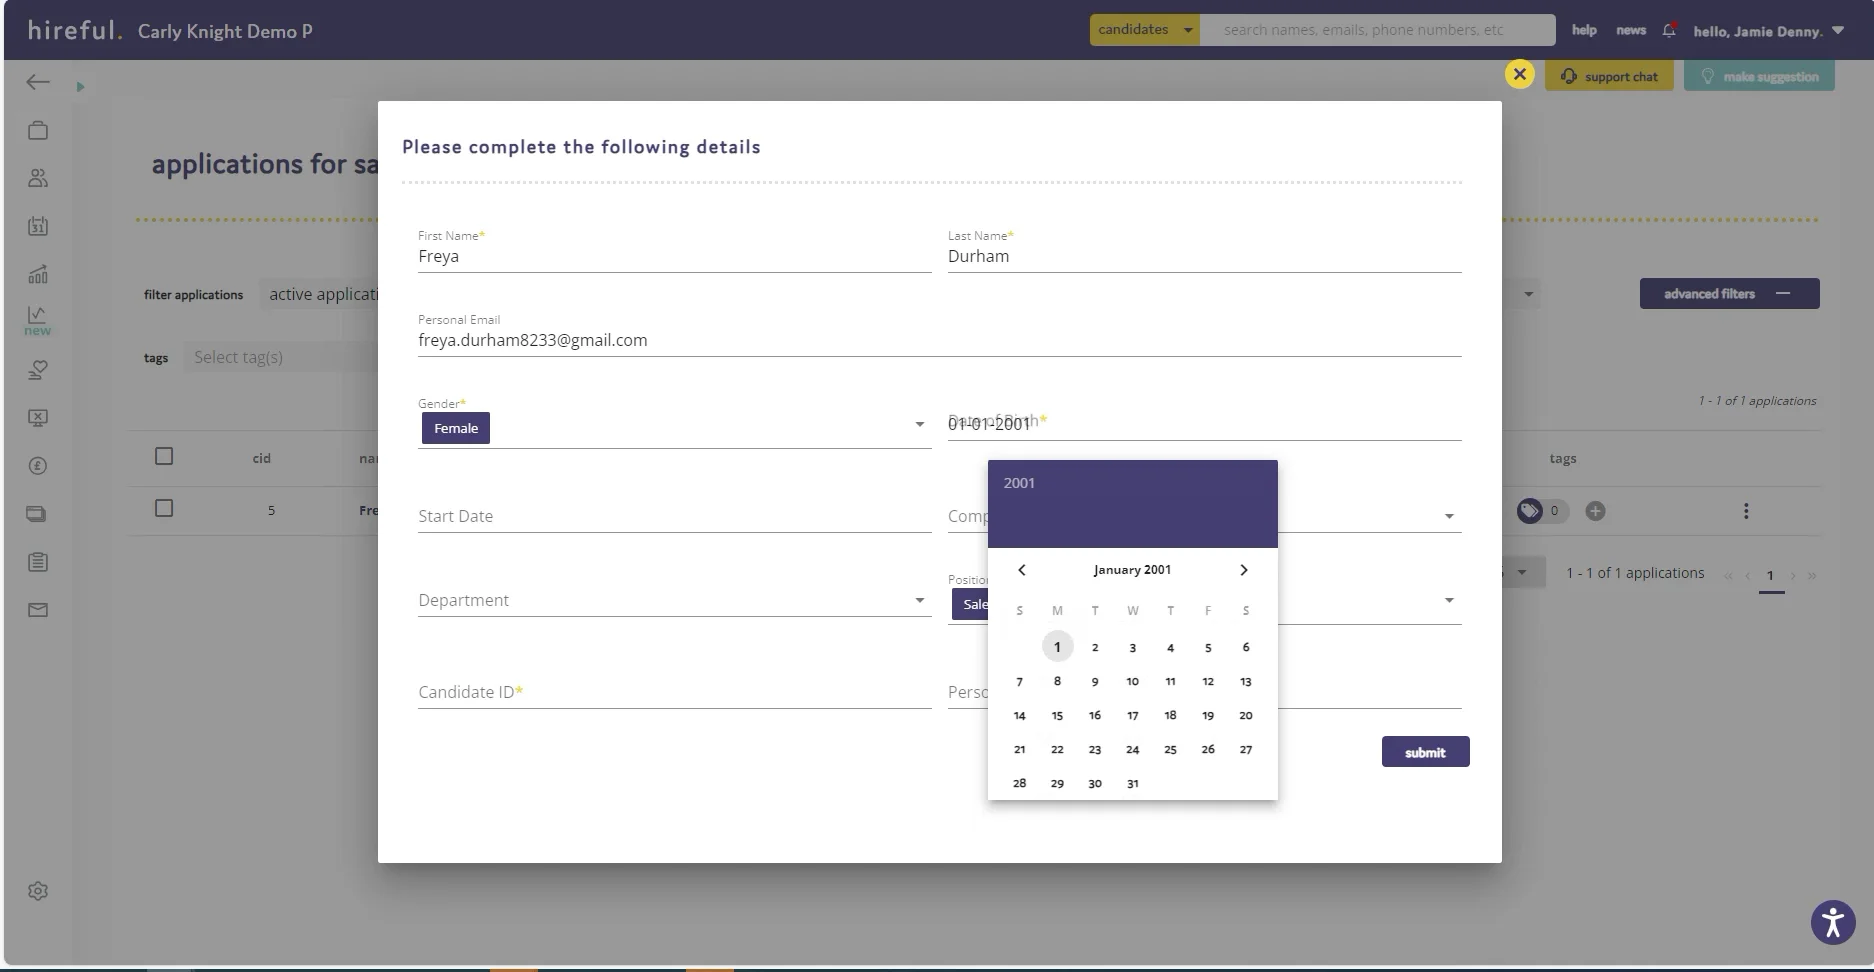The width and height of the screenshot is (1874, 972).
Task: Toggle checkbox for application cid 5
Action: tap(164, 508)
